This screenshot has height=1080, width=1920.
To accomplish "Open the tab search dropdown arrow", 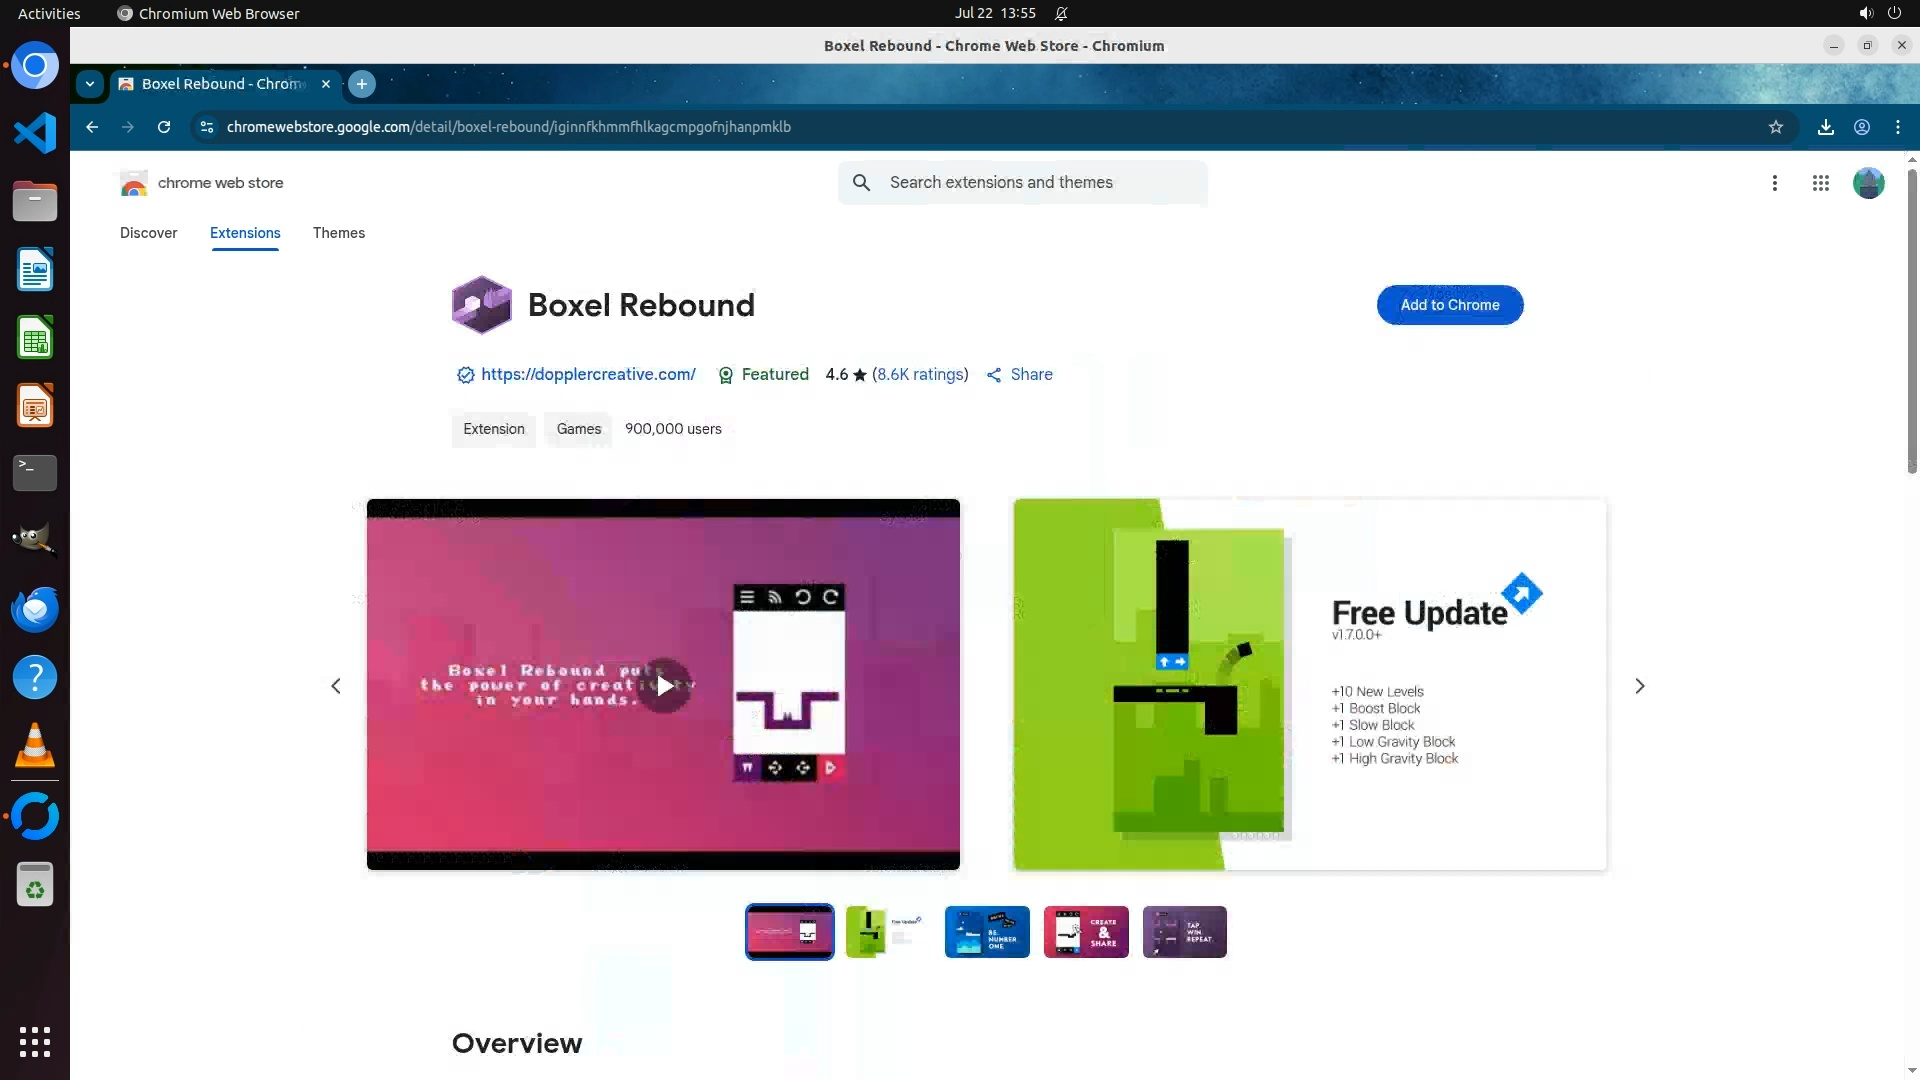I will (x=90, y=84).
